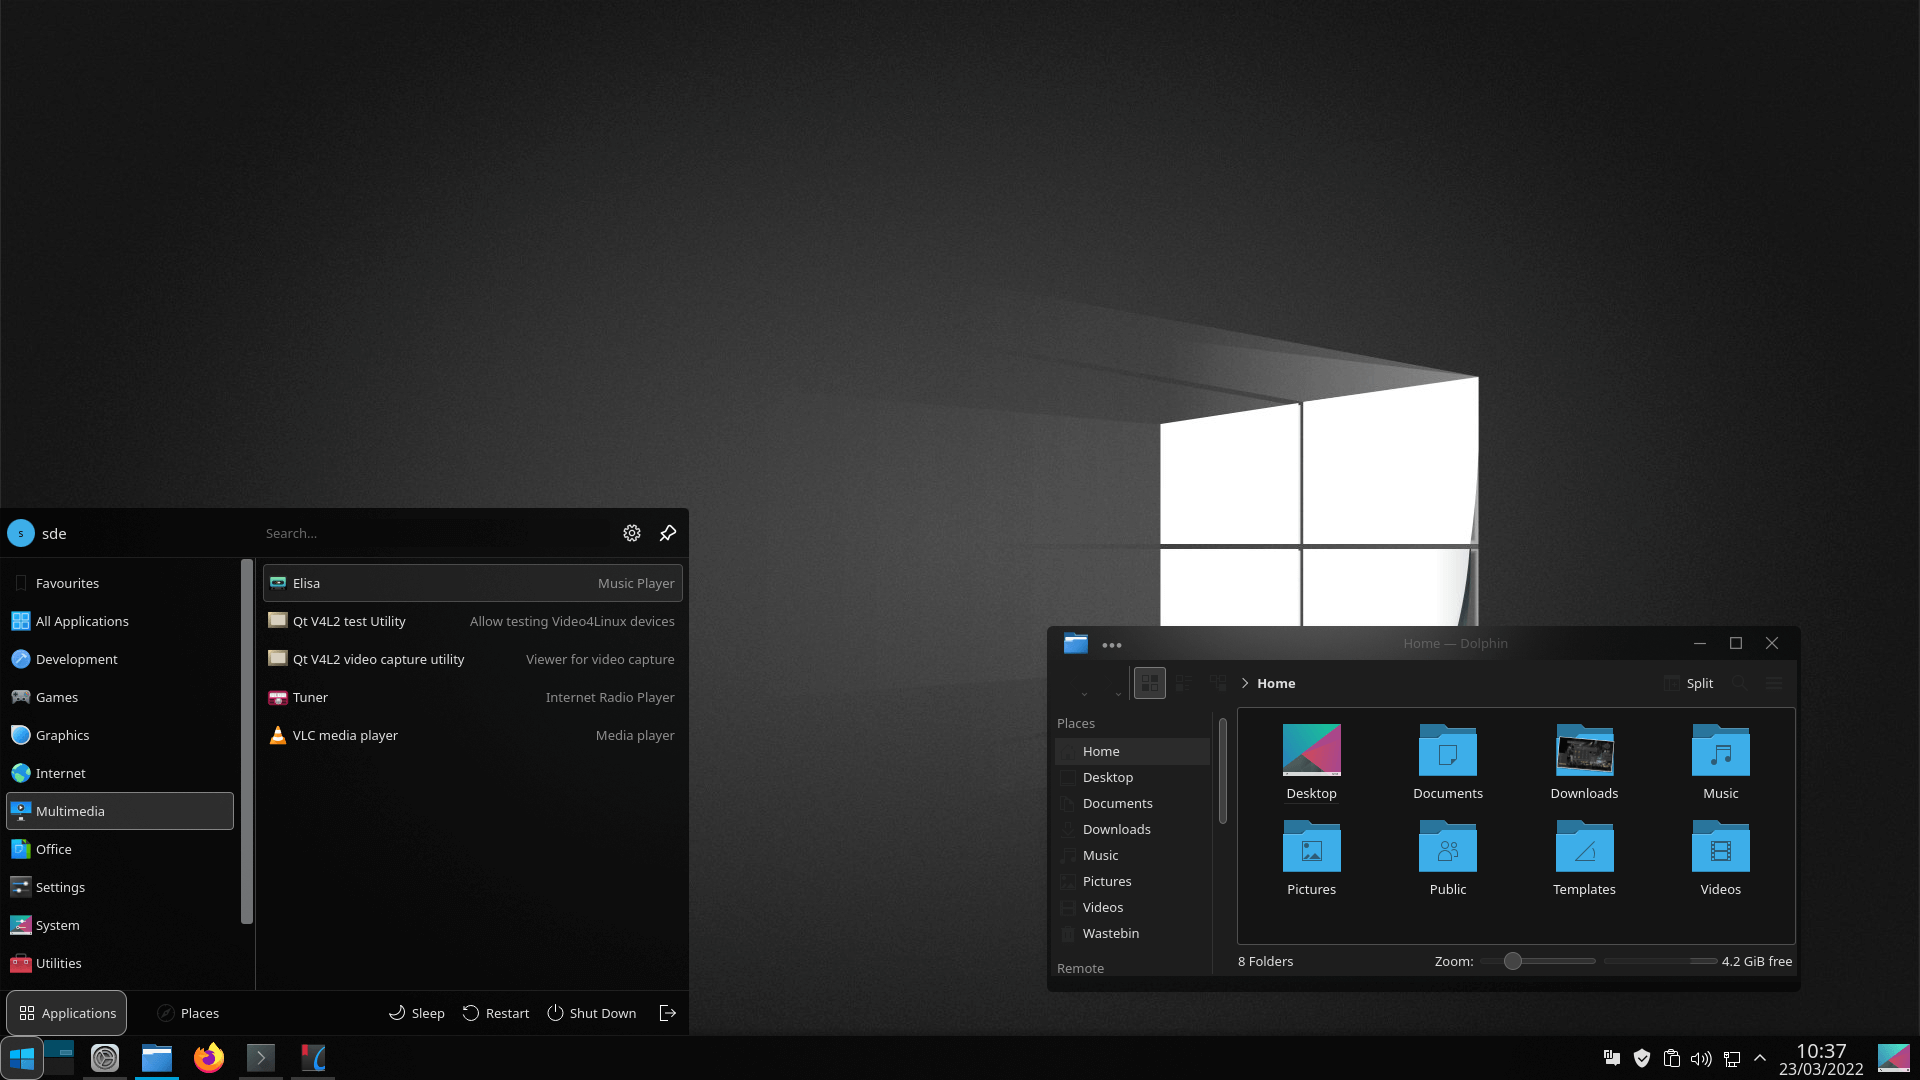
Task: Open Firefox from the taskbar
Action: pos(209,1058)
